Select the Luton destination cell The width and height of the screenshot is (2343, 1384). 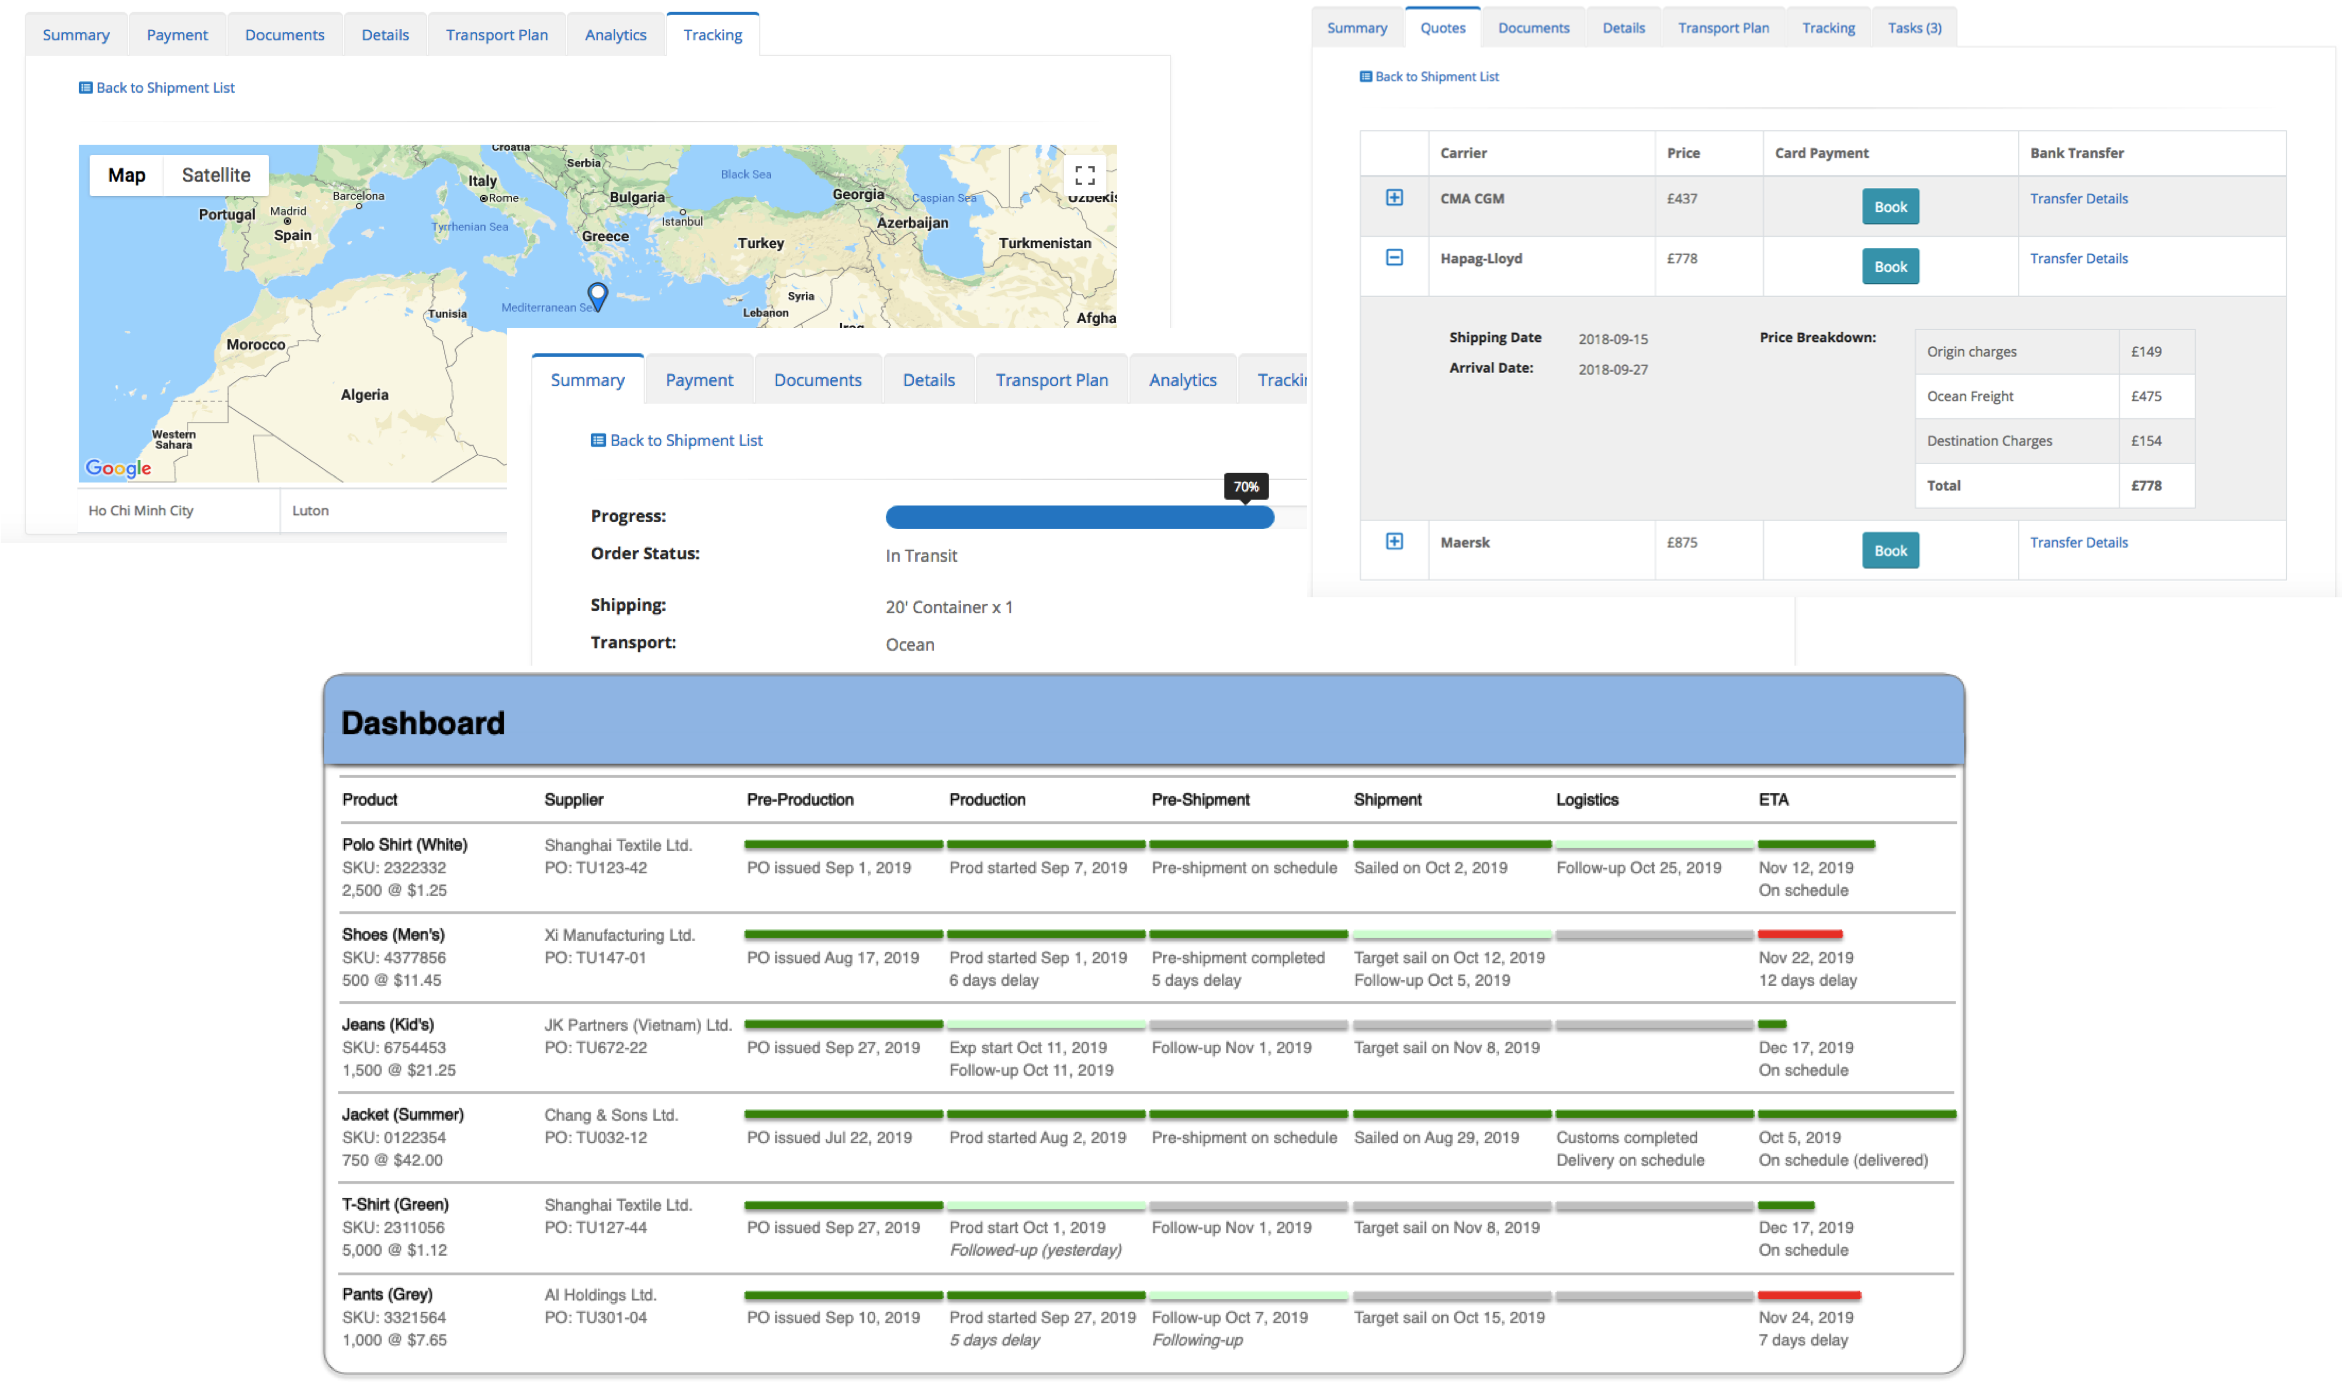click(393, 511)
